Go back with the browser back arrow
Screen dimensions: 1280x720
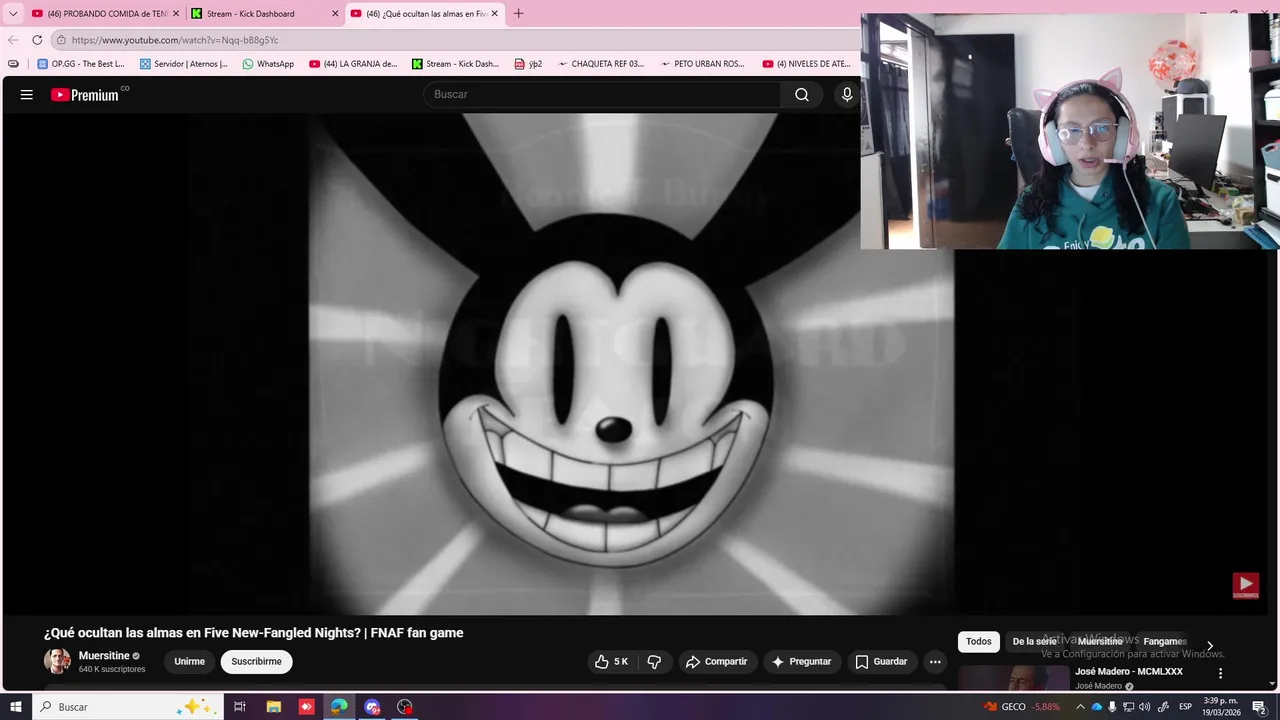[13, 40]
